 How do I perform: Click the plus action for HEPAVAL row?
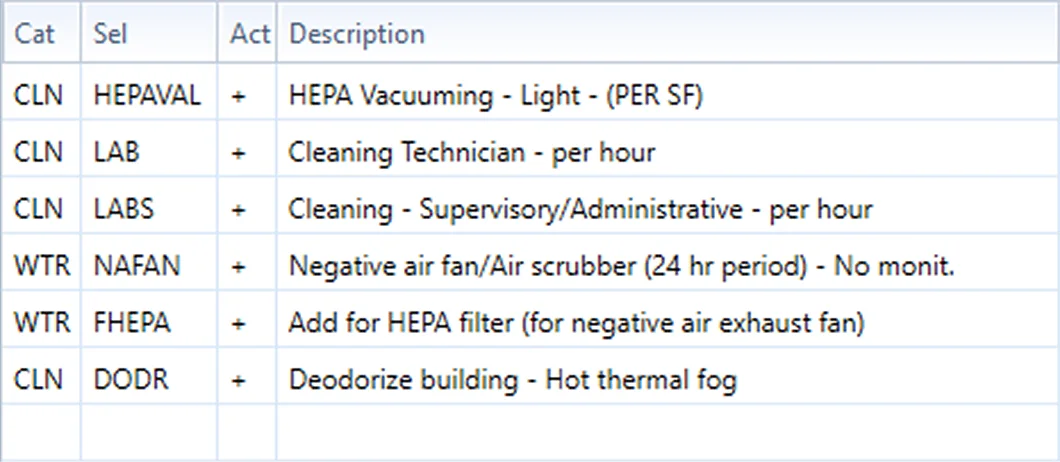click(x=237, y=96)
